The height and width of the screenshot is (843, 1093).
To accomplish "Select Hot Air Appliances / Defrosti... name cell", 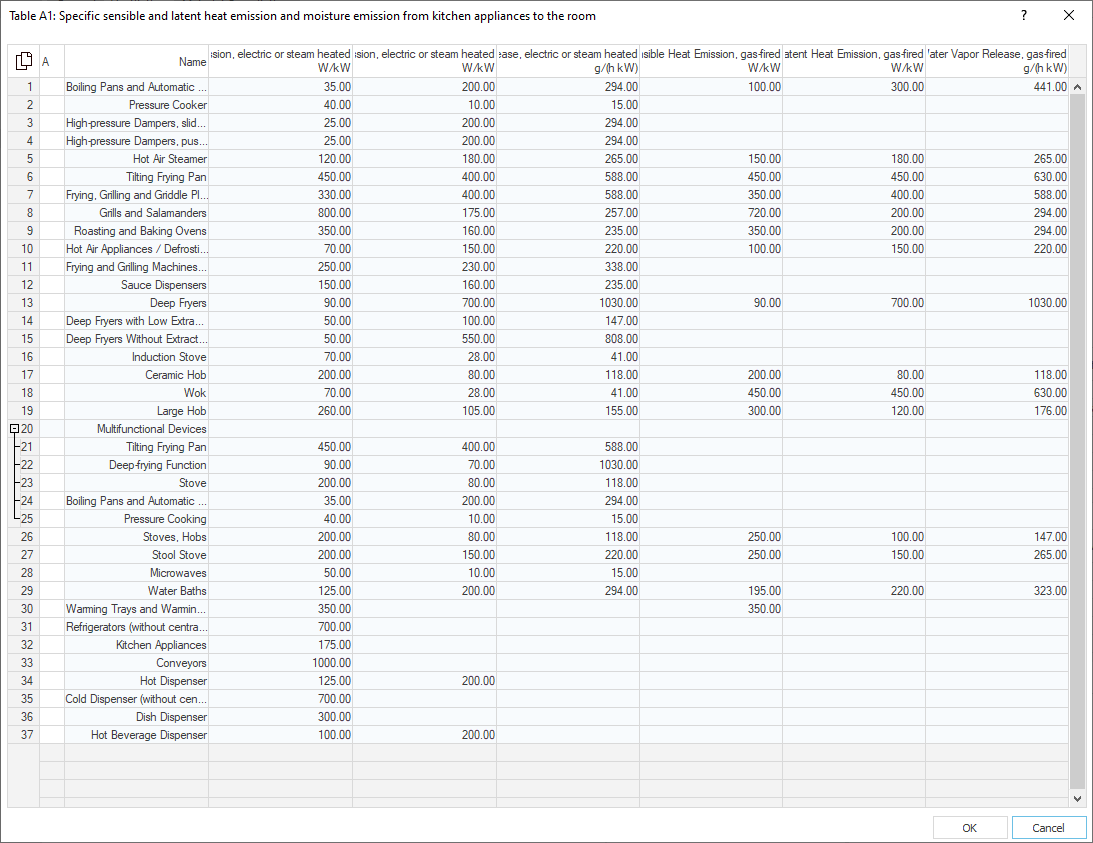I will pyautogui.click(x=137, y=249).
